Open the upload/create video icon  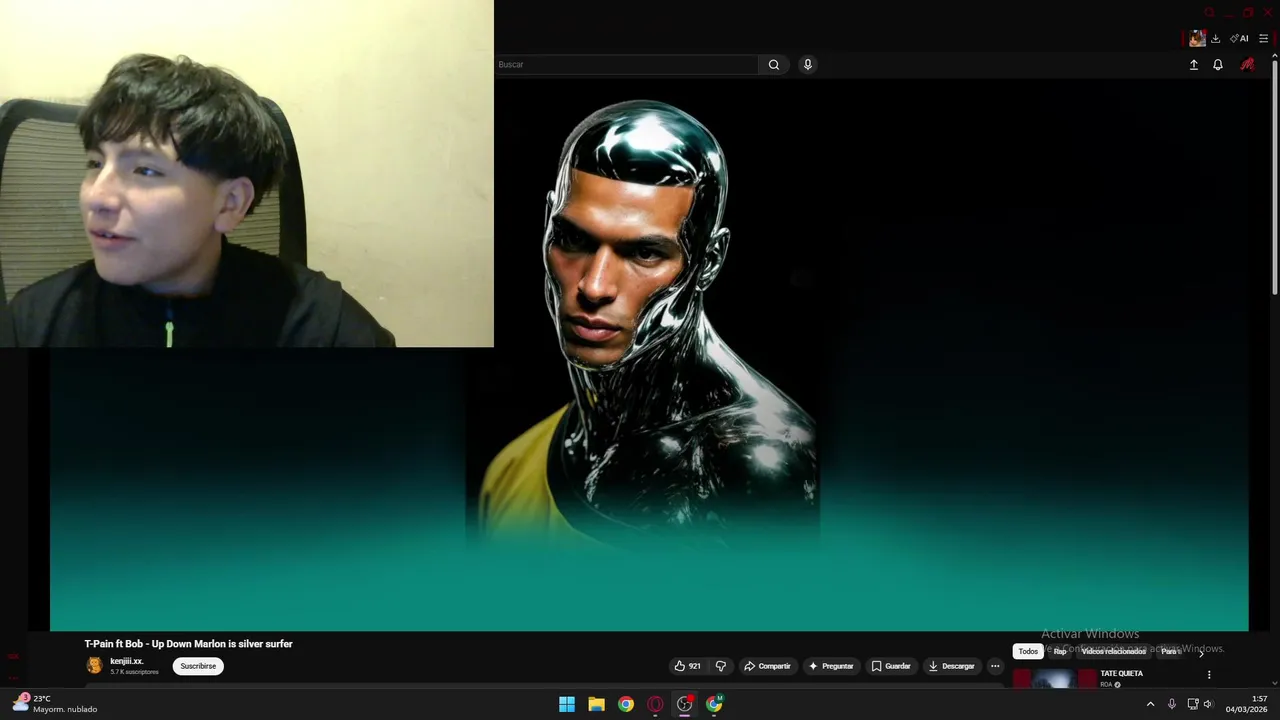click(x=1193, y=64)
